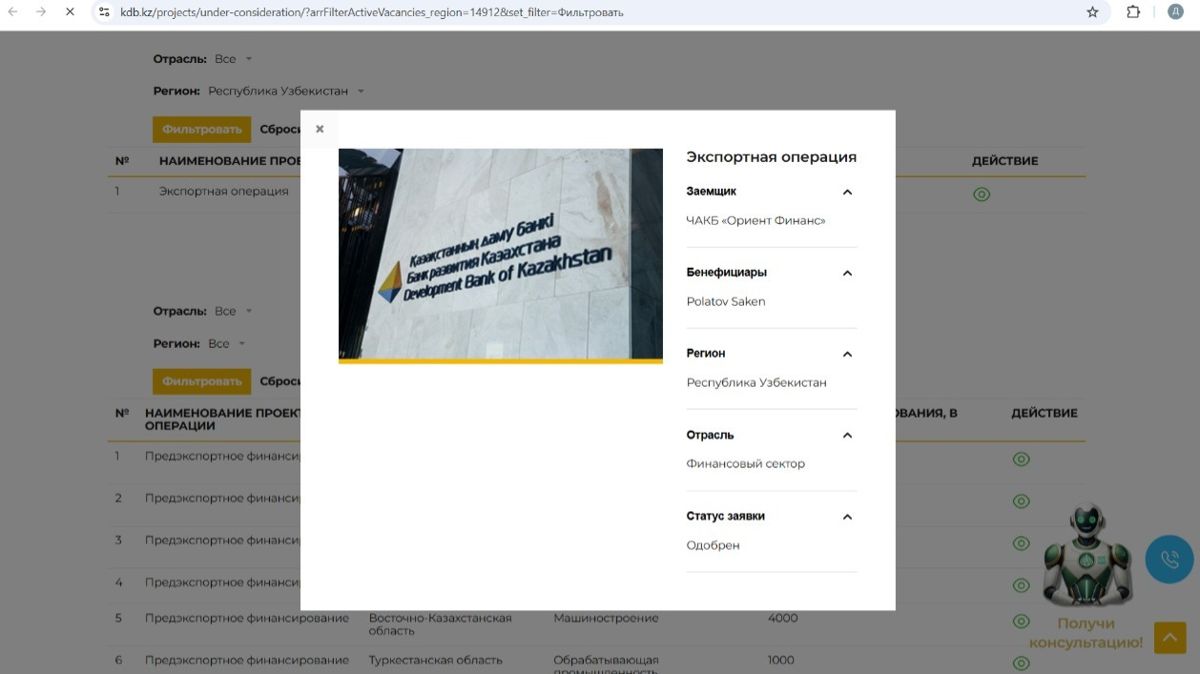The width and height of the screenshot is (1200, 674).
Task: Collapse the Заемщик section chevron
Action: [847, 192]
